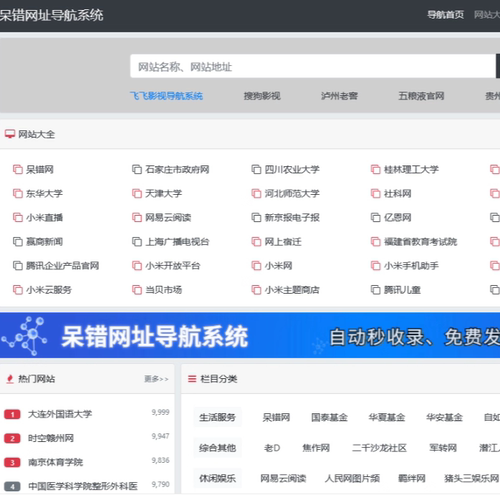Click 更多>> in the hot sites panel
This screenshot has height=500, width=500.
pyautogui.click(x=156, y=379)
